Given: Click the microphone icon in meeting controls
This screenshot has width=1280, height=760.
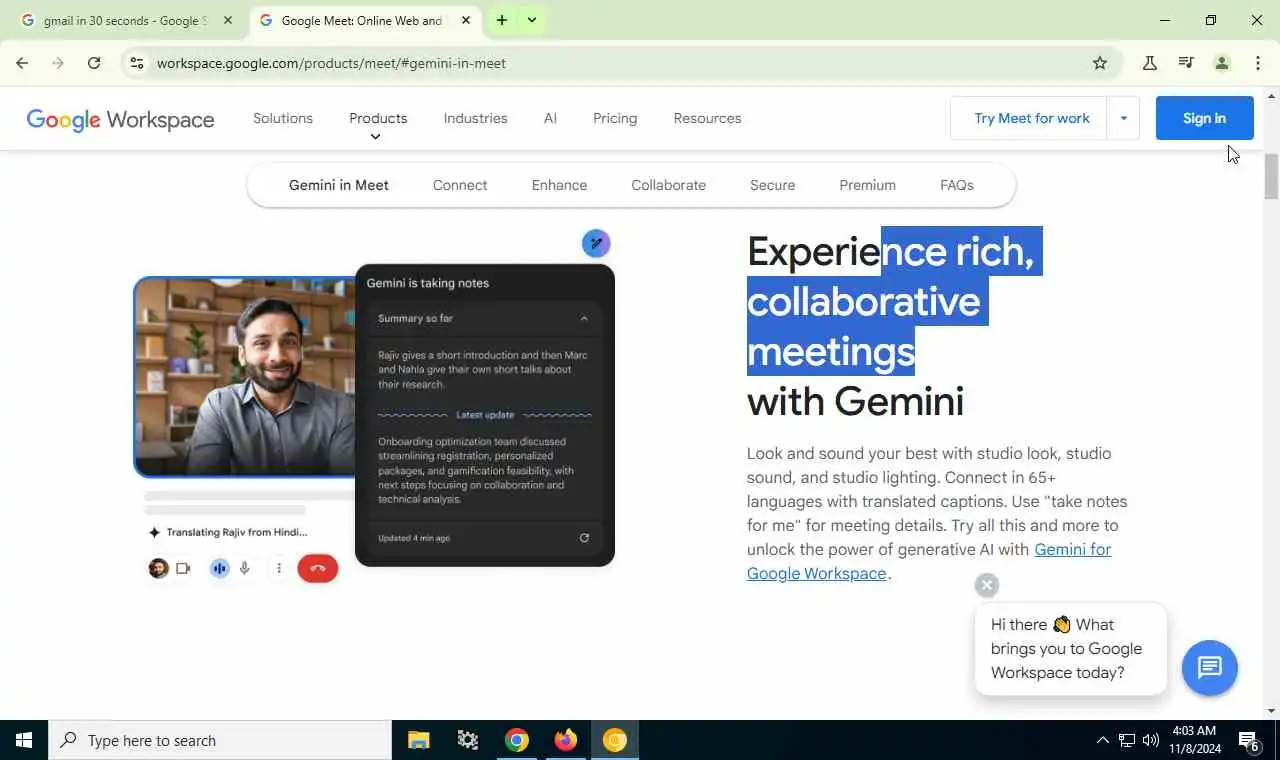Looking at the screenshot, I should coord(244,568).
